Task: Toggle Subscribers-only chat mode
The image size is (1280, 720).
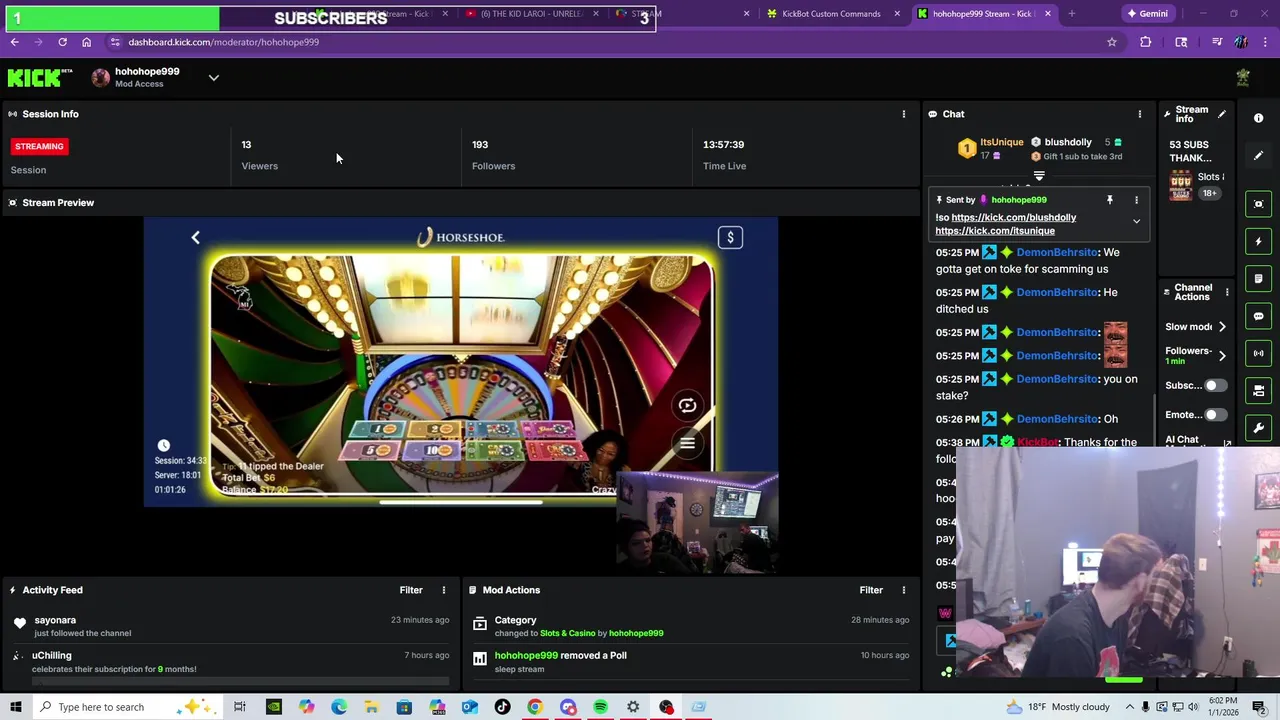Action: [x=1214, y=385]
